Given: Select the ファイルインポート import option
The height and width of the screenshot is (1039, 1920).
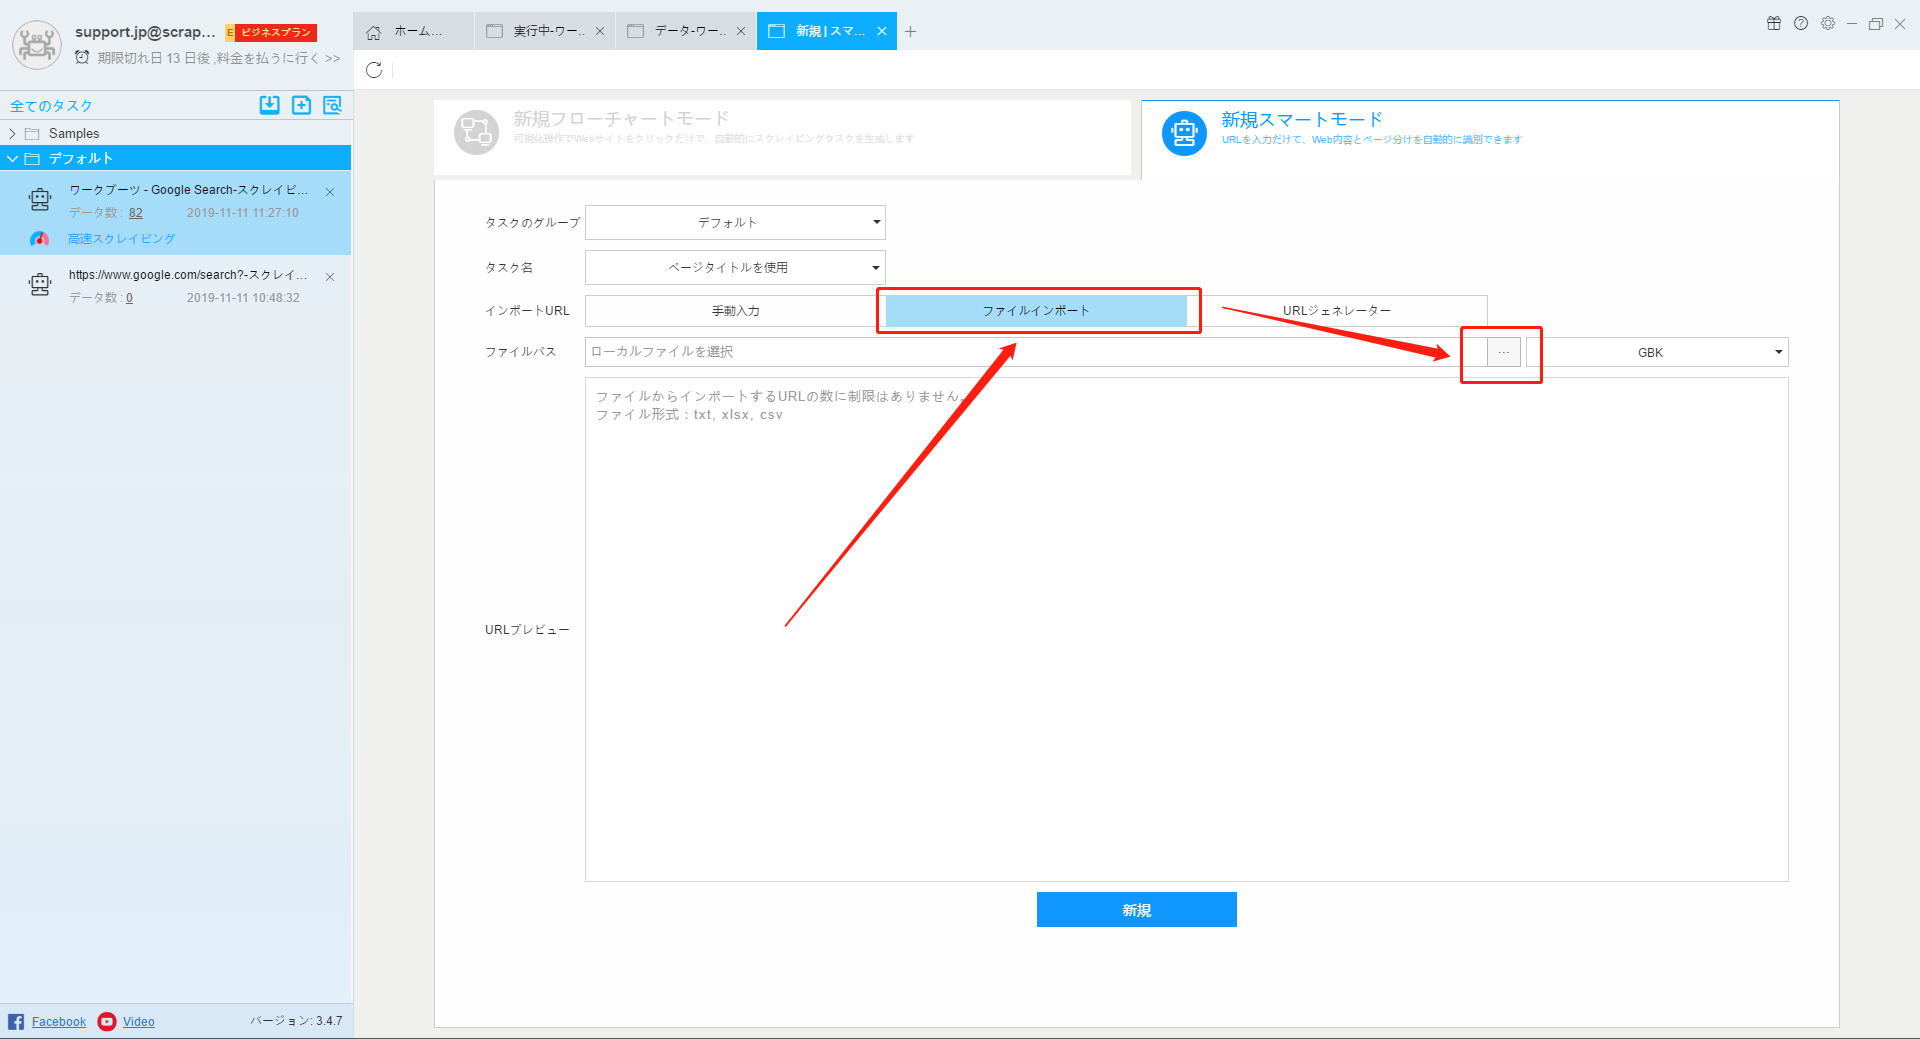Looking at the screenshot, I should 1036,311.
